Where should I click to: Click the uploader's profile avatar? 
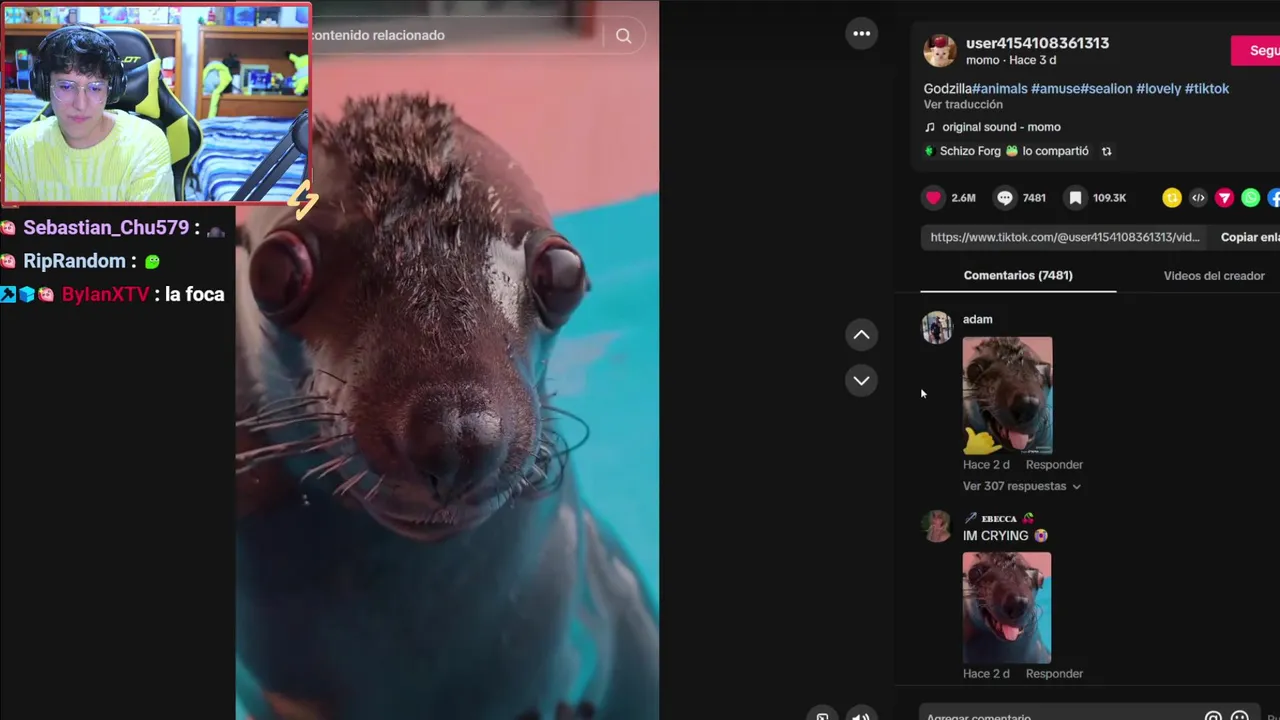[939, 50]
